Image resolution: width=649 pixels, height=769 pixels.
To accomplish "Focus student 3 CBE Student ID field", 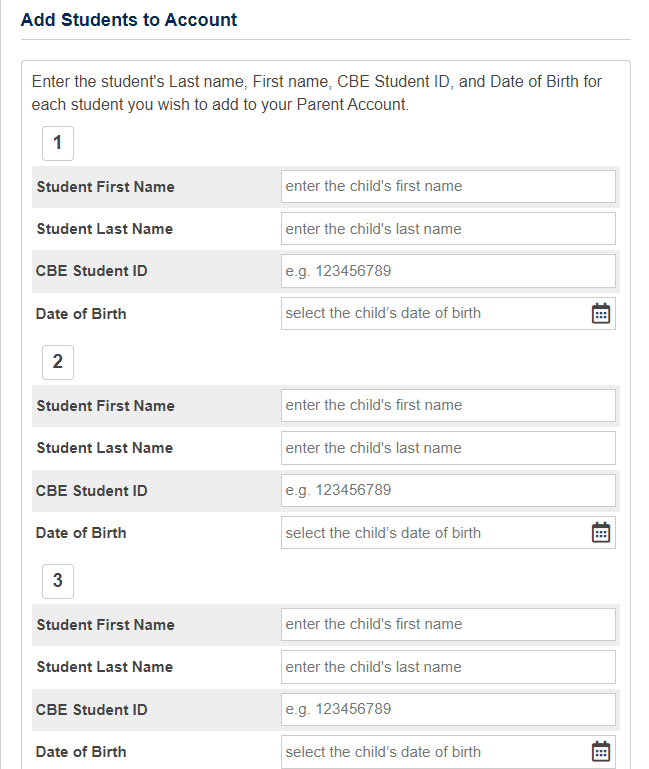I will pos(448,709).
